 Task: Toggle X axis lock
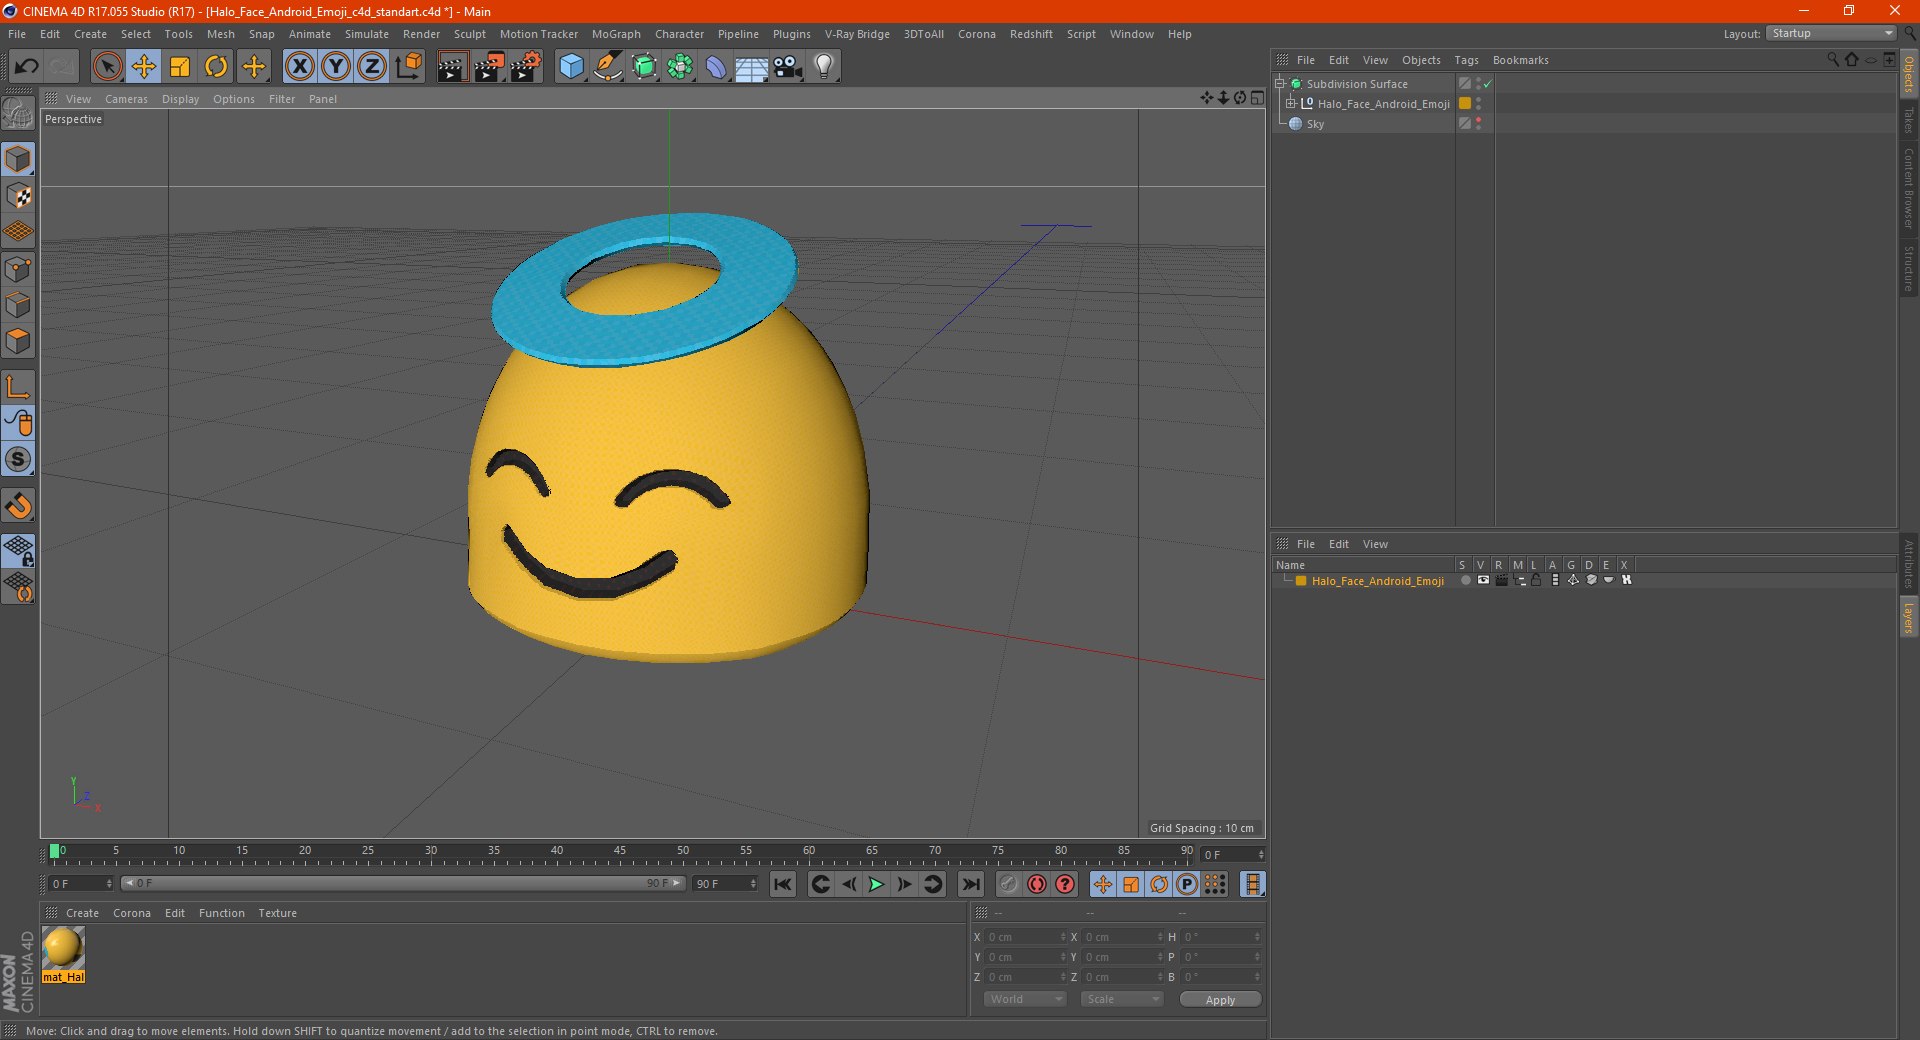click(299, 67)
